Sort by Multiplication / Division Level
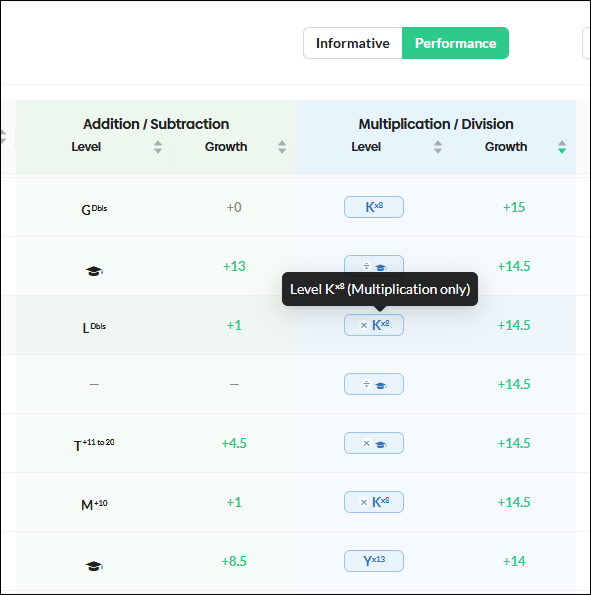Image resolution: width=591 pixels, height=595 pixels. click(x=438, y=147)
